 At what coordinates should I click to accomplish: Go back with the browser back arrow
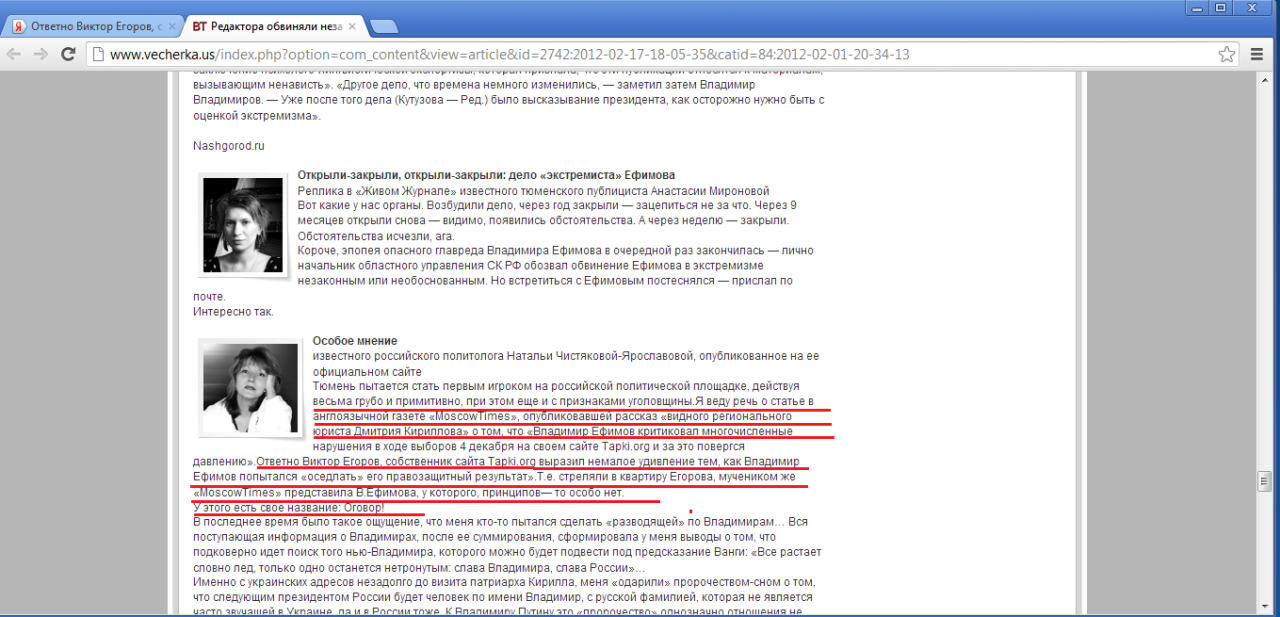(14, 54)
